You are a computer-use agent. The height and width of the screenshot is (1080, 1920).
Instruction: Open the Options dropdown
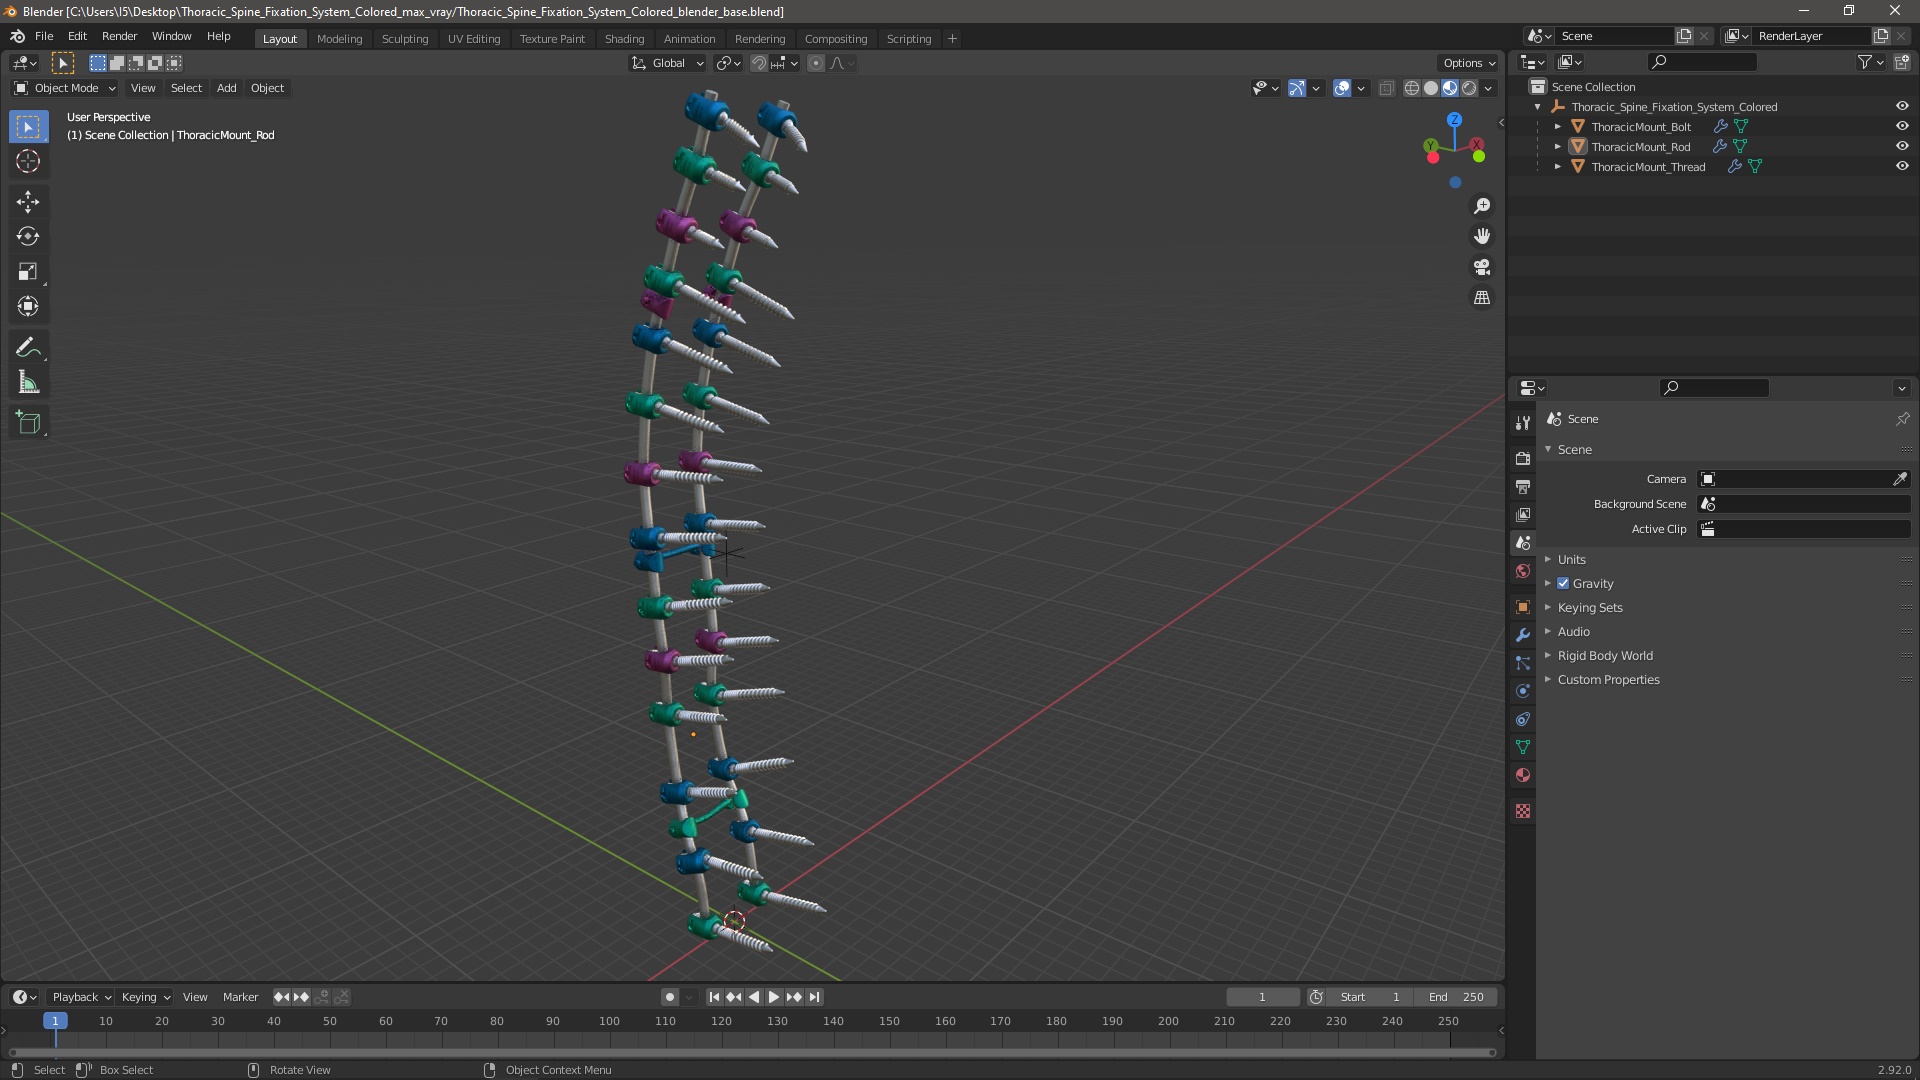click(x=1469, y=63)
